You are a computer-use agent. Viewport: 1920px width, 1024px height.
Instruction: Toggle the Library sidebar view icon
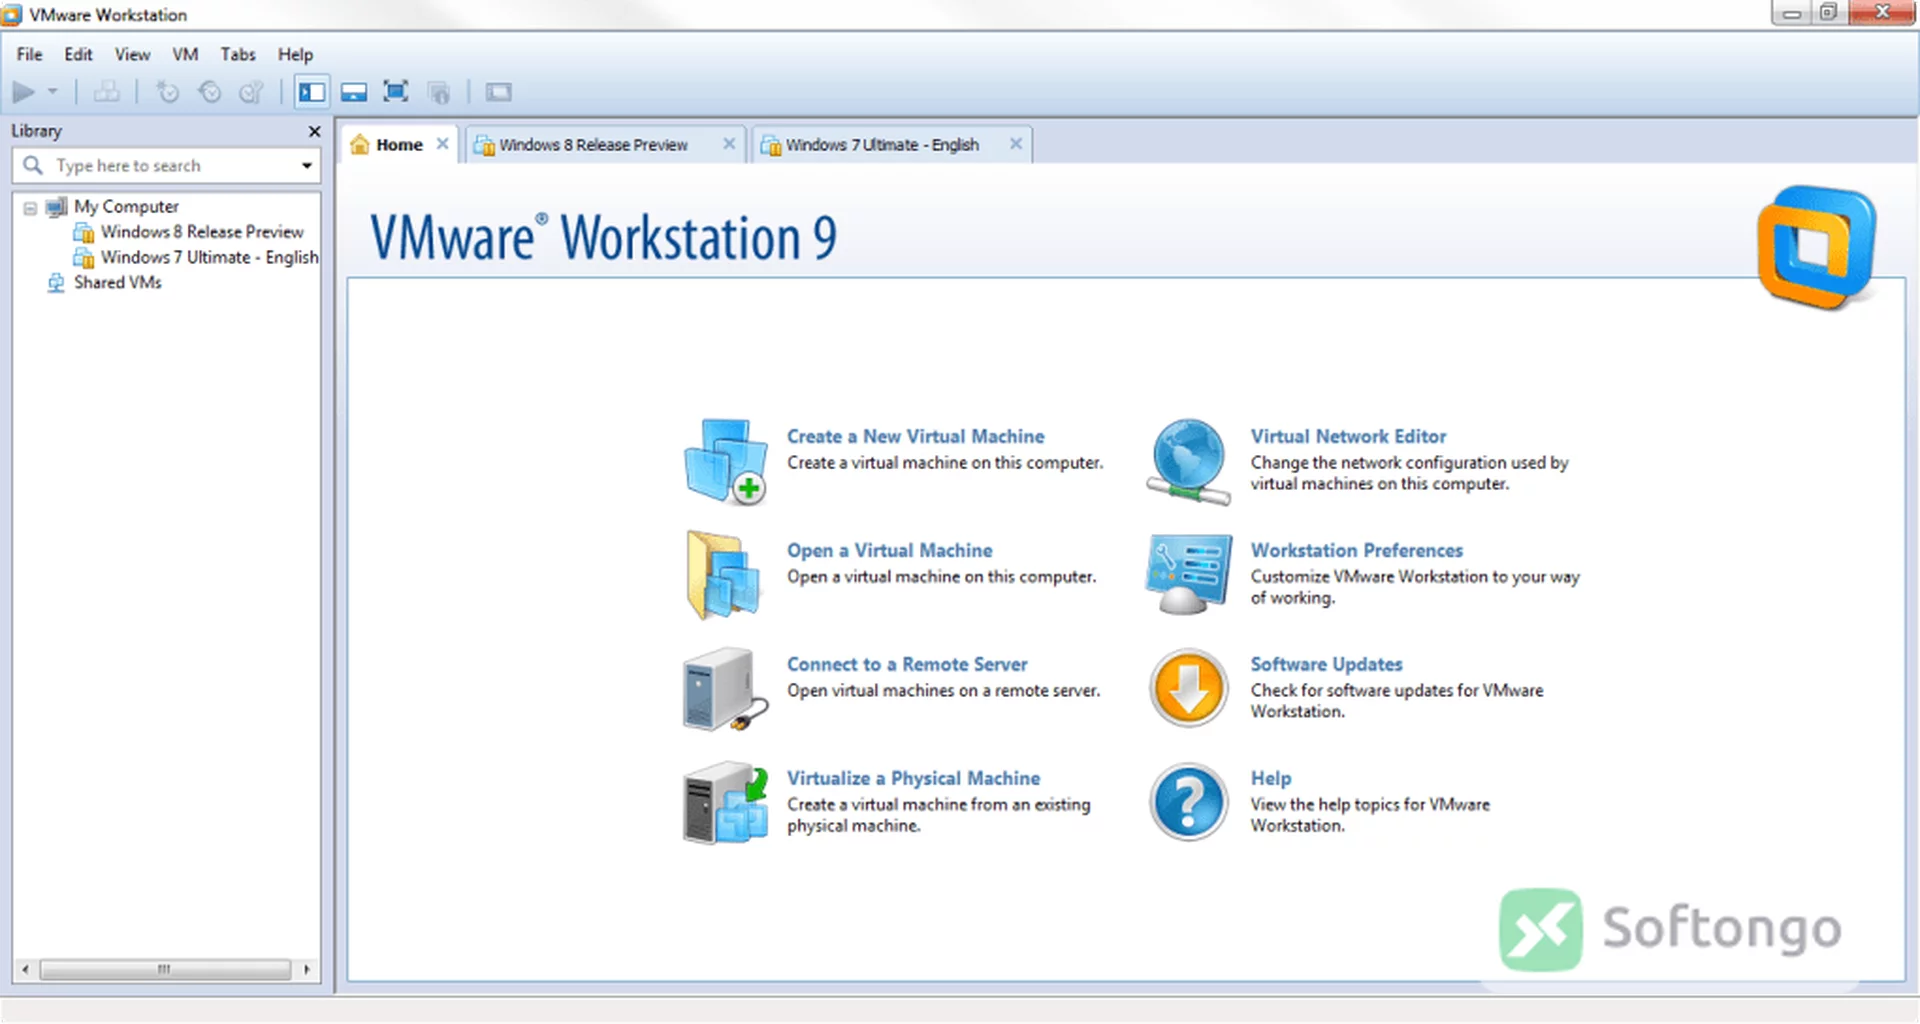[x=312, y=92]
